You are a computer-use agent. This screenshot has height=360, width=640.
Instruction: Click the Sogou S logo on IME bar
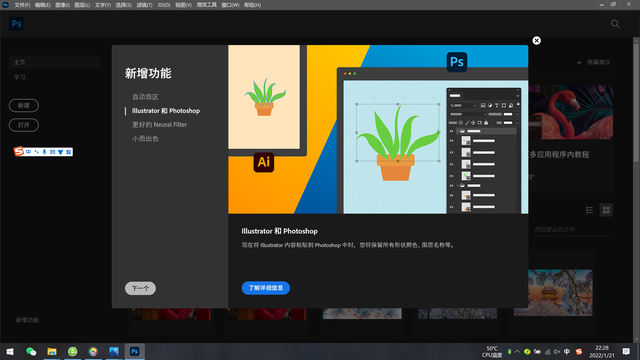point(19,151)
